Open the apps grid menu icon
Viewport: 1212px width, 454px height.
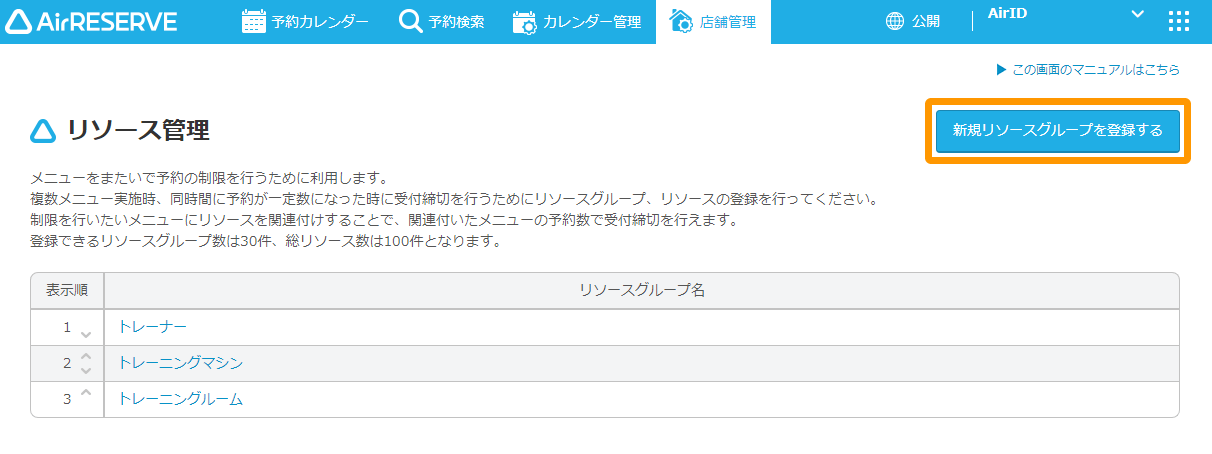pyautogui.click(x=1179, y=21)
